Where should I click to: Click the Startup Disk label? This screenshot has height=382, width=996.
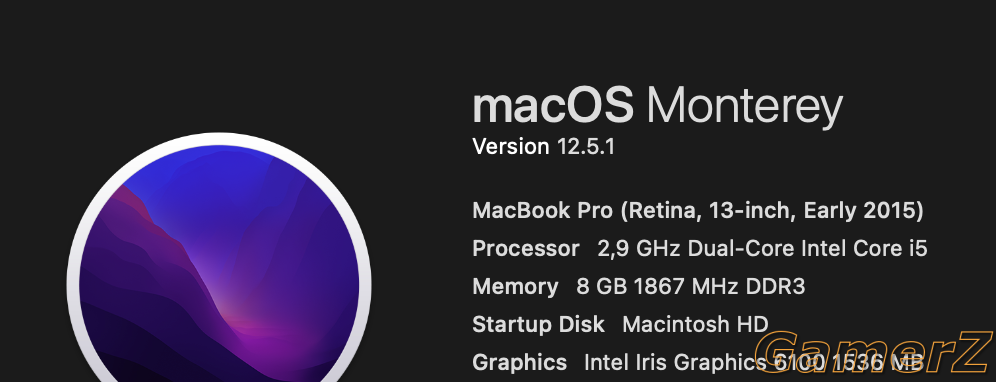[539, 325]
